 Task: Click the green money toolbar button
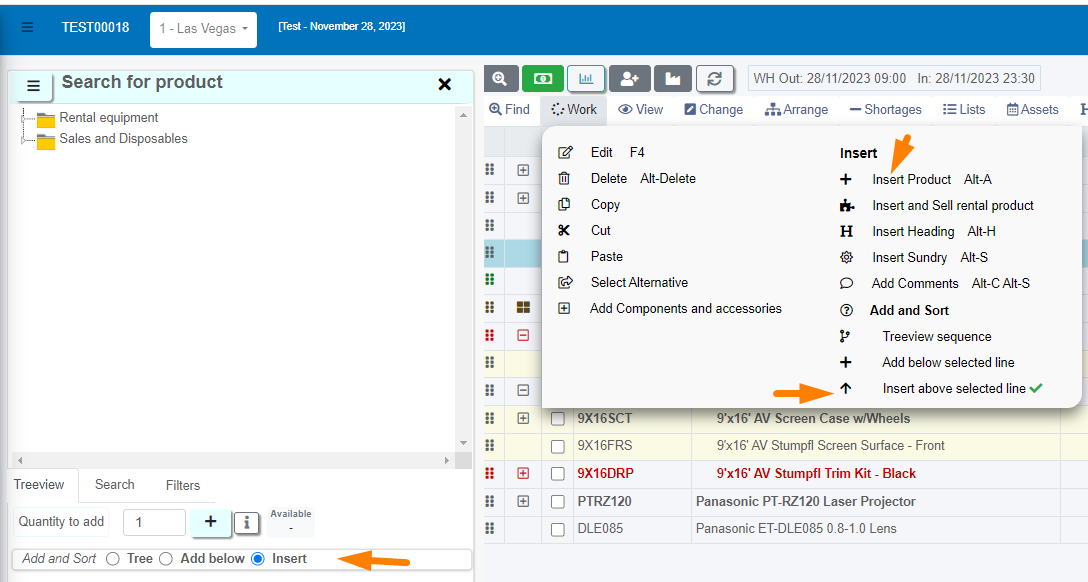(x=543, y=78)
